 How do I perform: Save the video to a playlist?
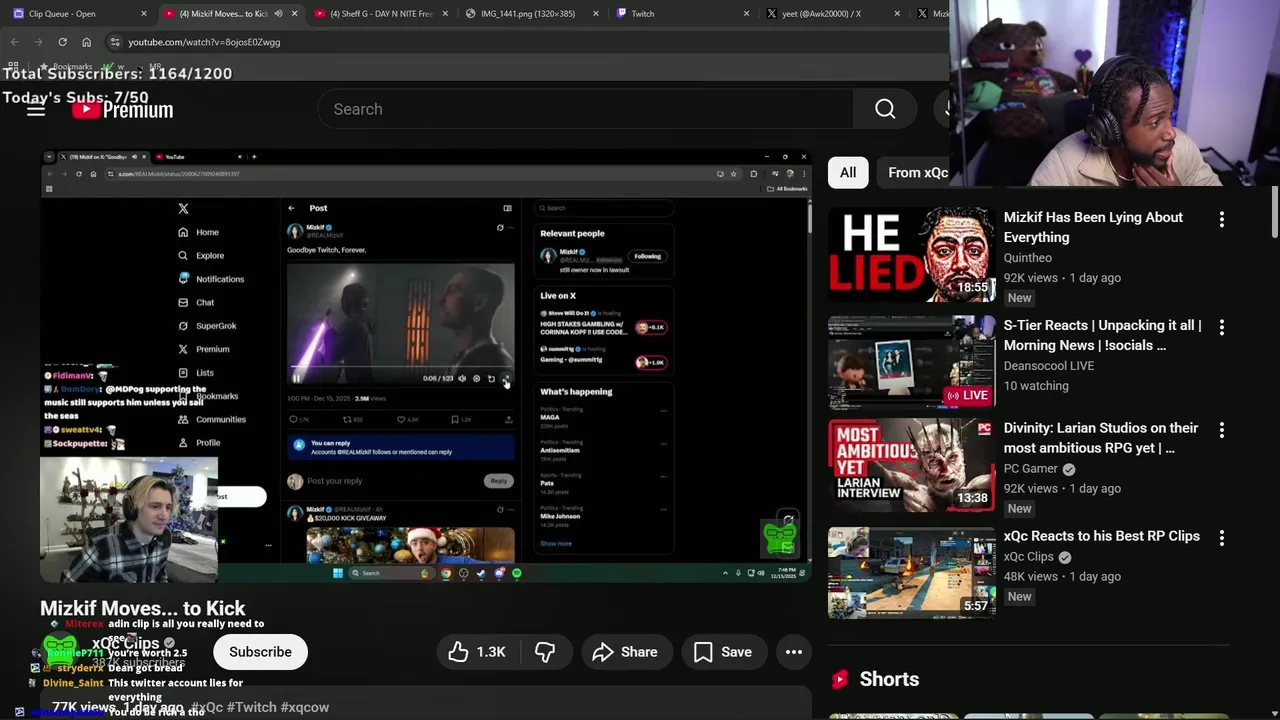723,652
